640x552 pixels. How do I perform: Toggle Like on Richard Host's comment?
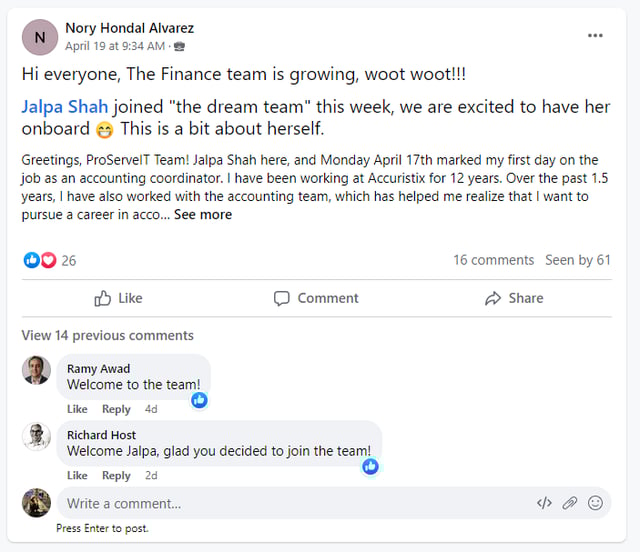77,475
